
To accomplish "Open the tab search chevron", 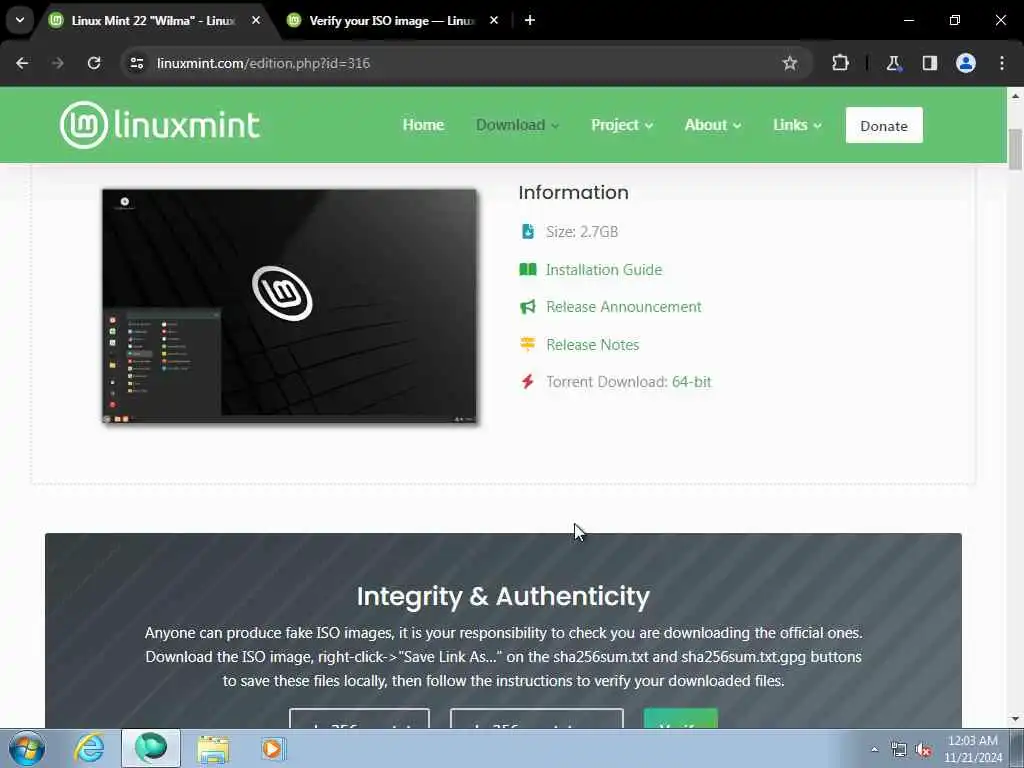I will coord(20,20).
